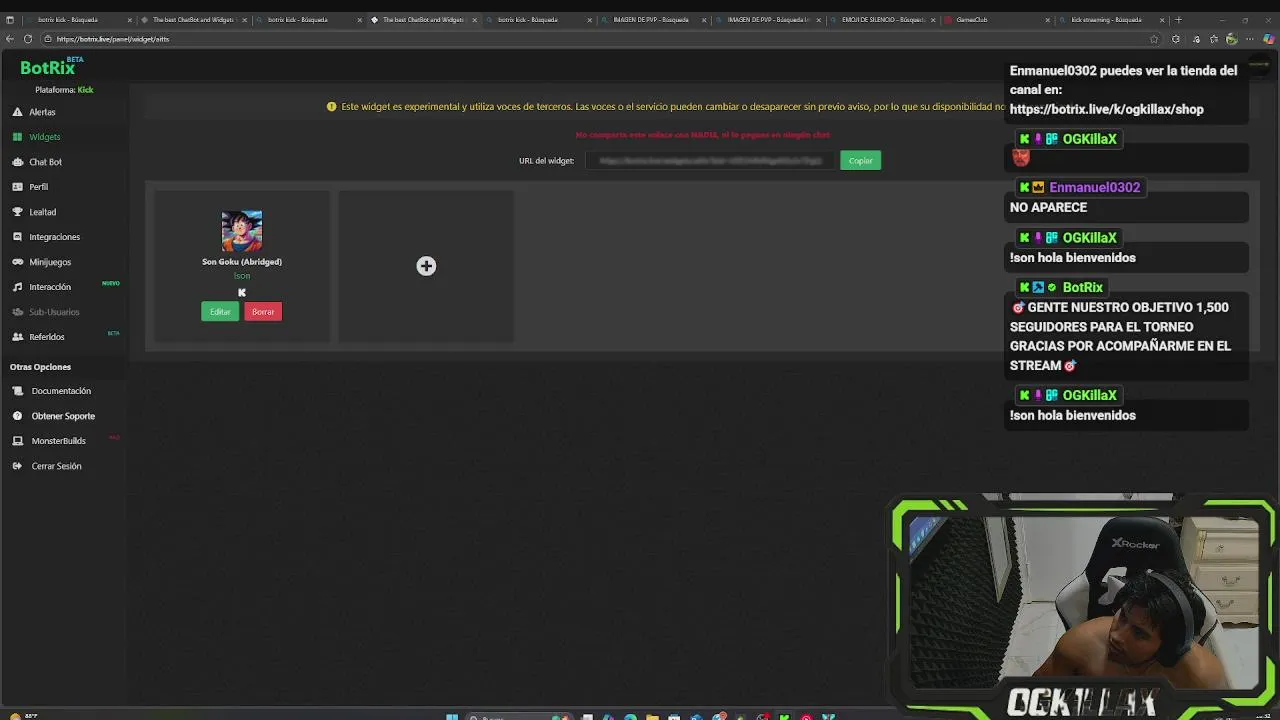Open a new browser tab
This screenshot has width=1280, height=720.
coord(1178,20)
